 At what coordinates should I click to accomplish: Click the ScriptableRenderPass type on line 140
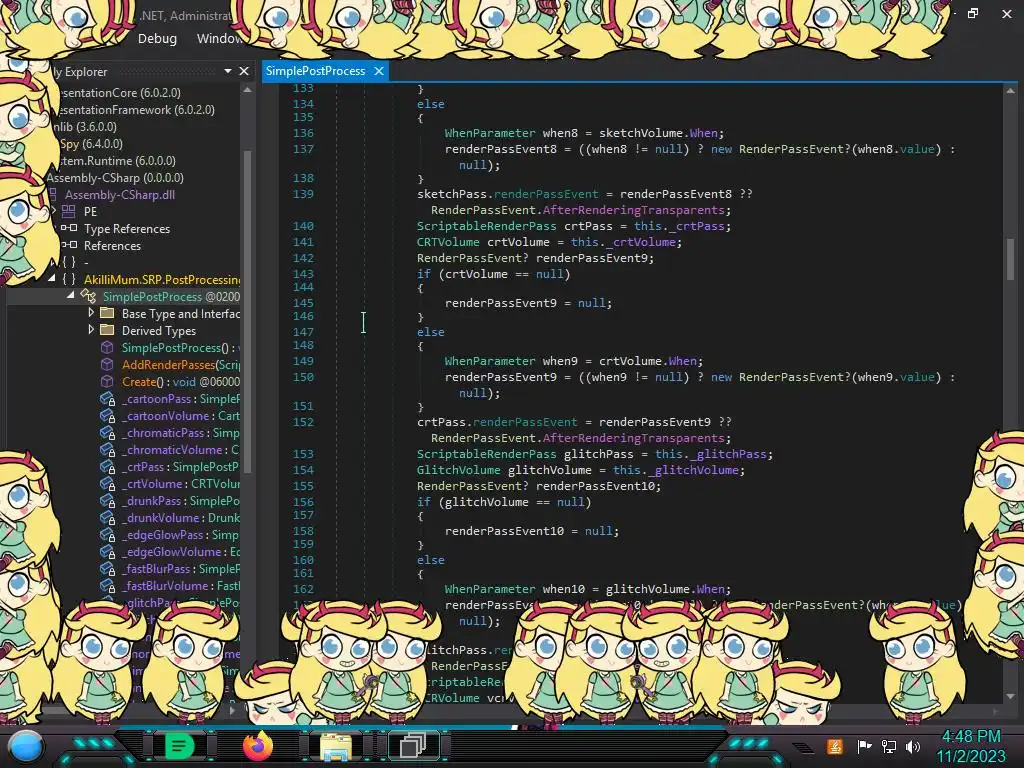point(487,226)
